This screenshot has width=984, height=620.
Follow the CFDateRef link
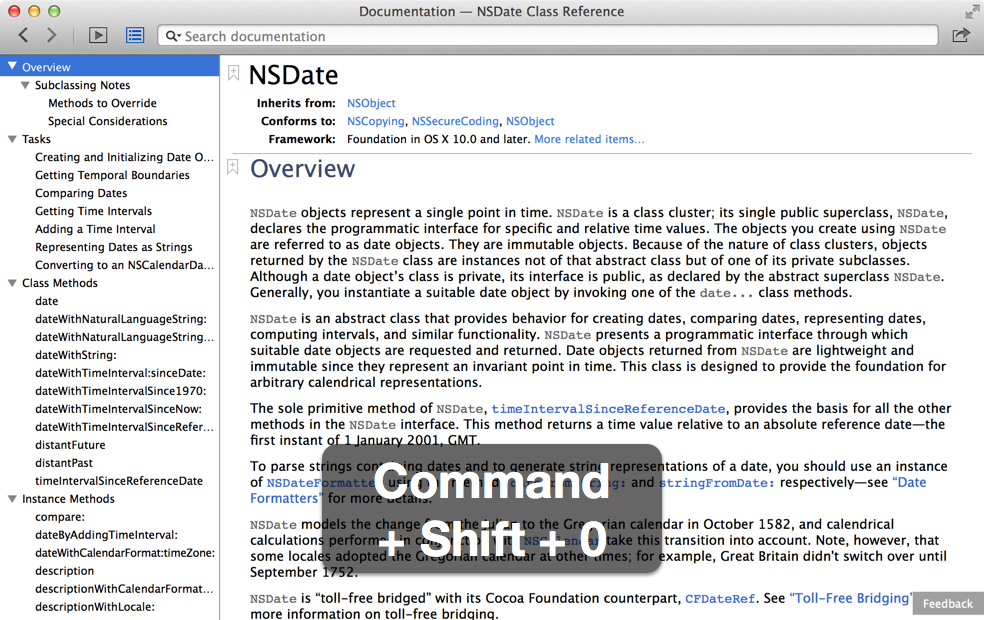[x=720, y=599]
